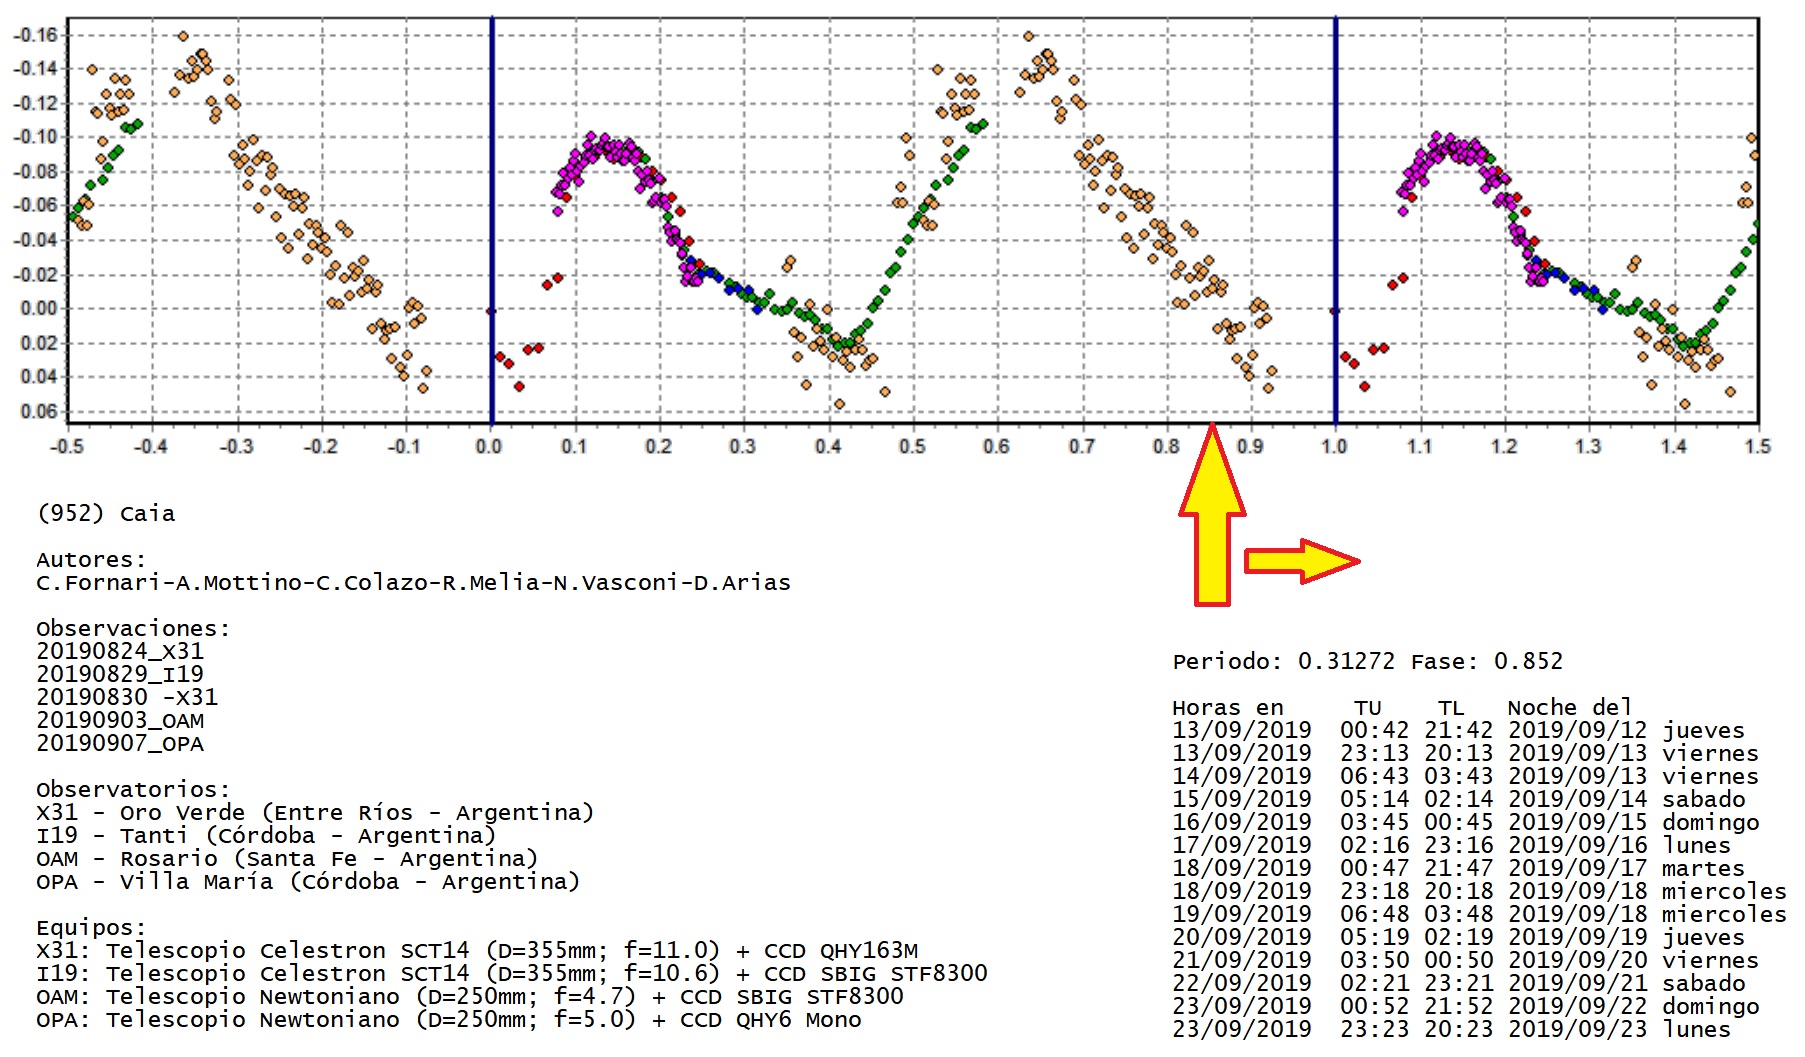Screen dimensions: 1805x1057
Task: Click the "Fase: 0.852" value
Action: (1486, 661)
